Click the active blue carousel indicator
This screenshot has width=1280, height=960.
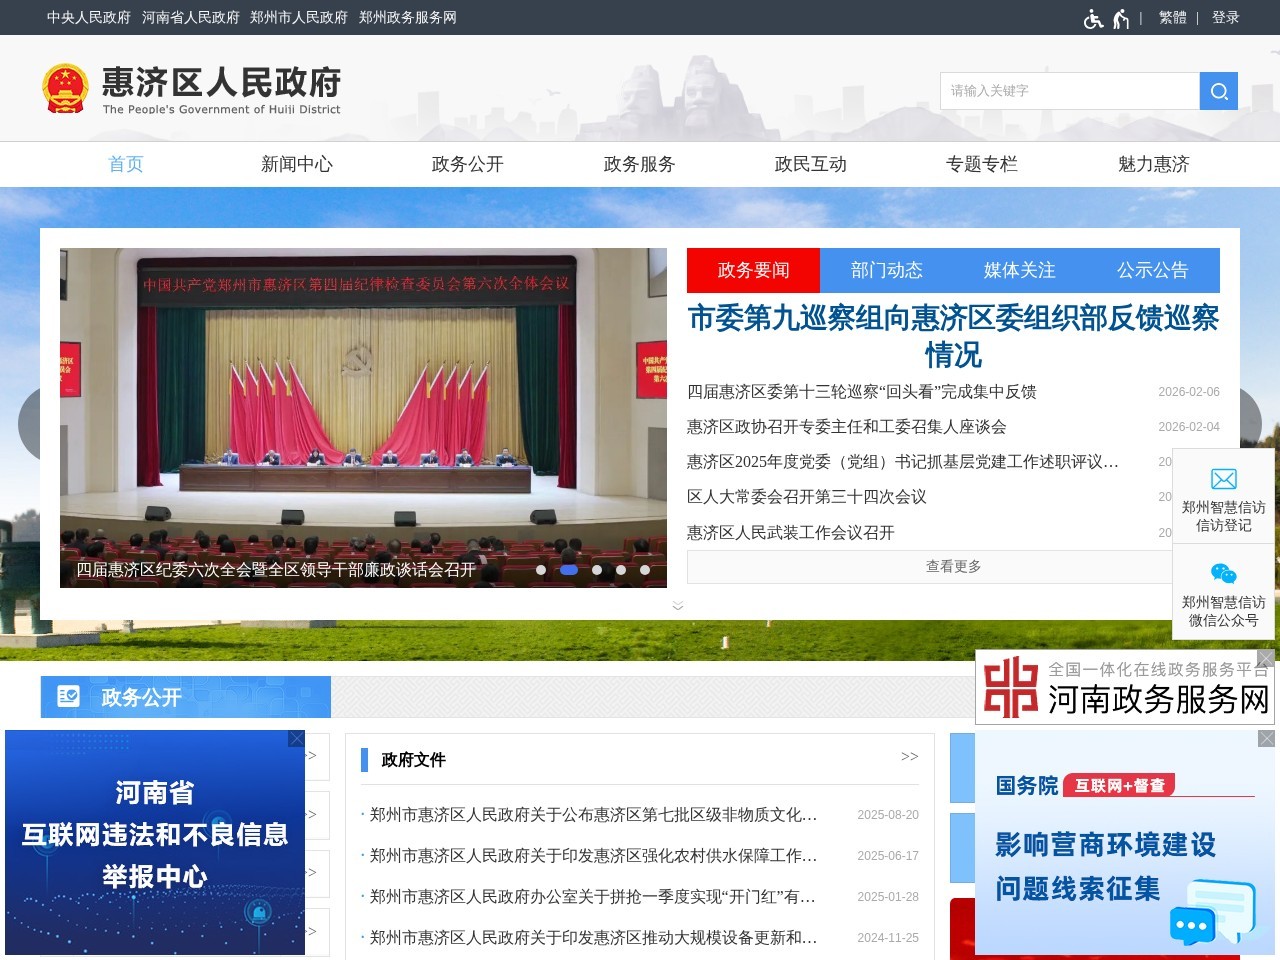click(x=569, y=569)
